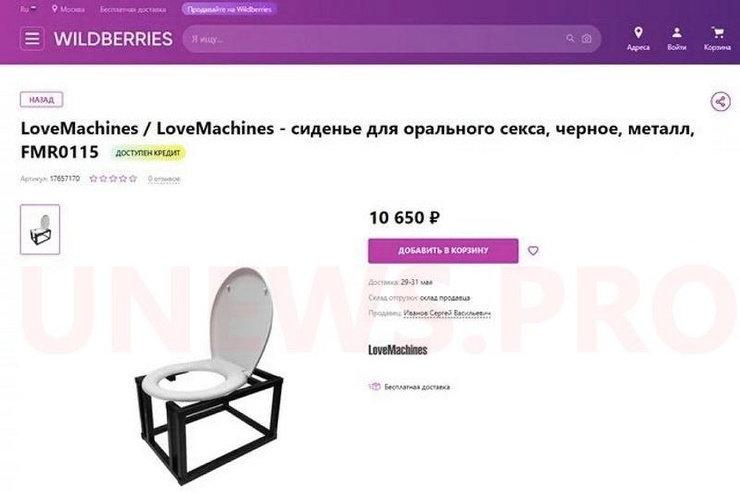Click Добавить в корзину button
This screenshot has width=740, height=493.
click(x=443, y=251)
